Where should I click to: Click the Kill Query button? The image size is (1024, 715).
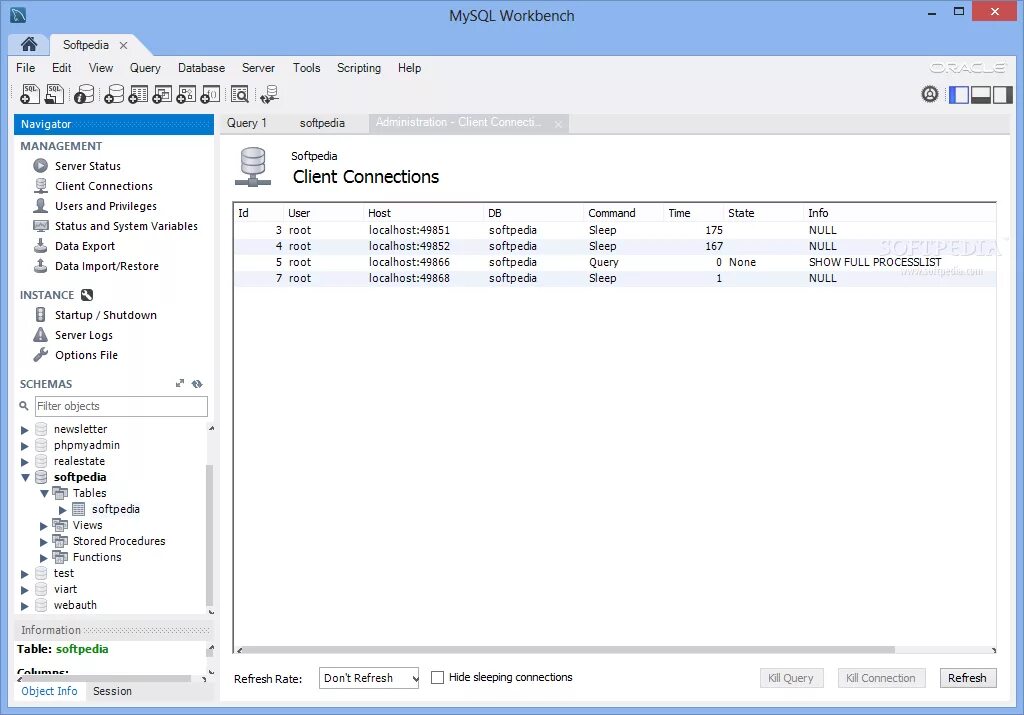pyautogui.click(x=791, y=678)
